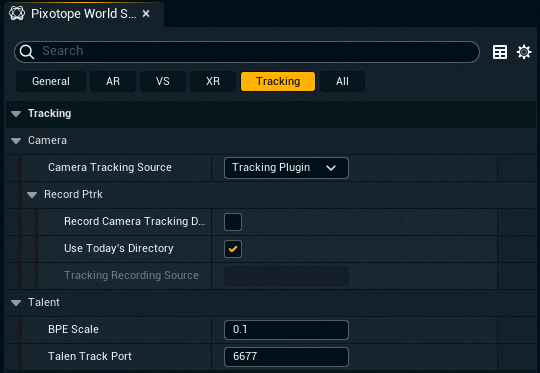The height and width of the screenshot is (373, 540).
Task: Collapse the Camera category arrow
Action: (16, 141)
